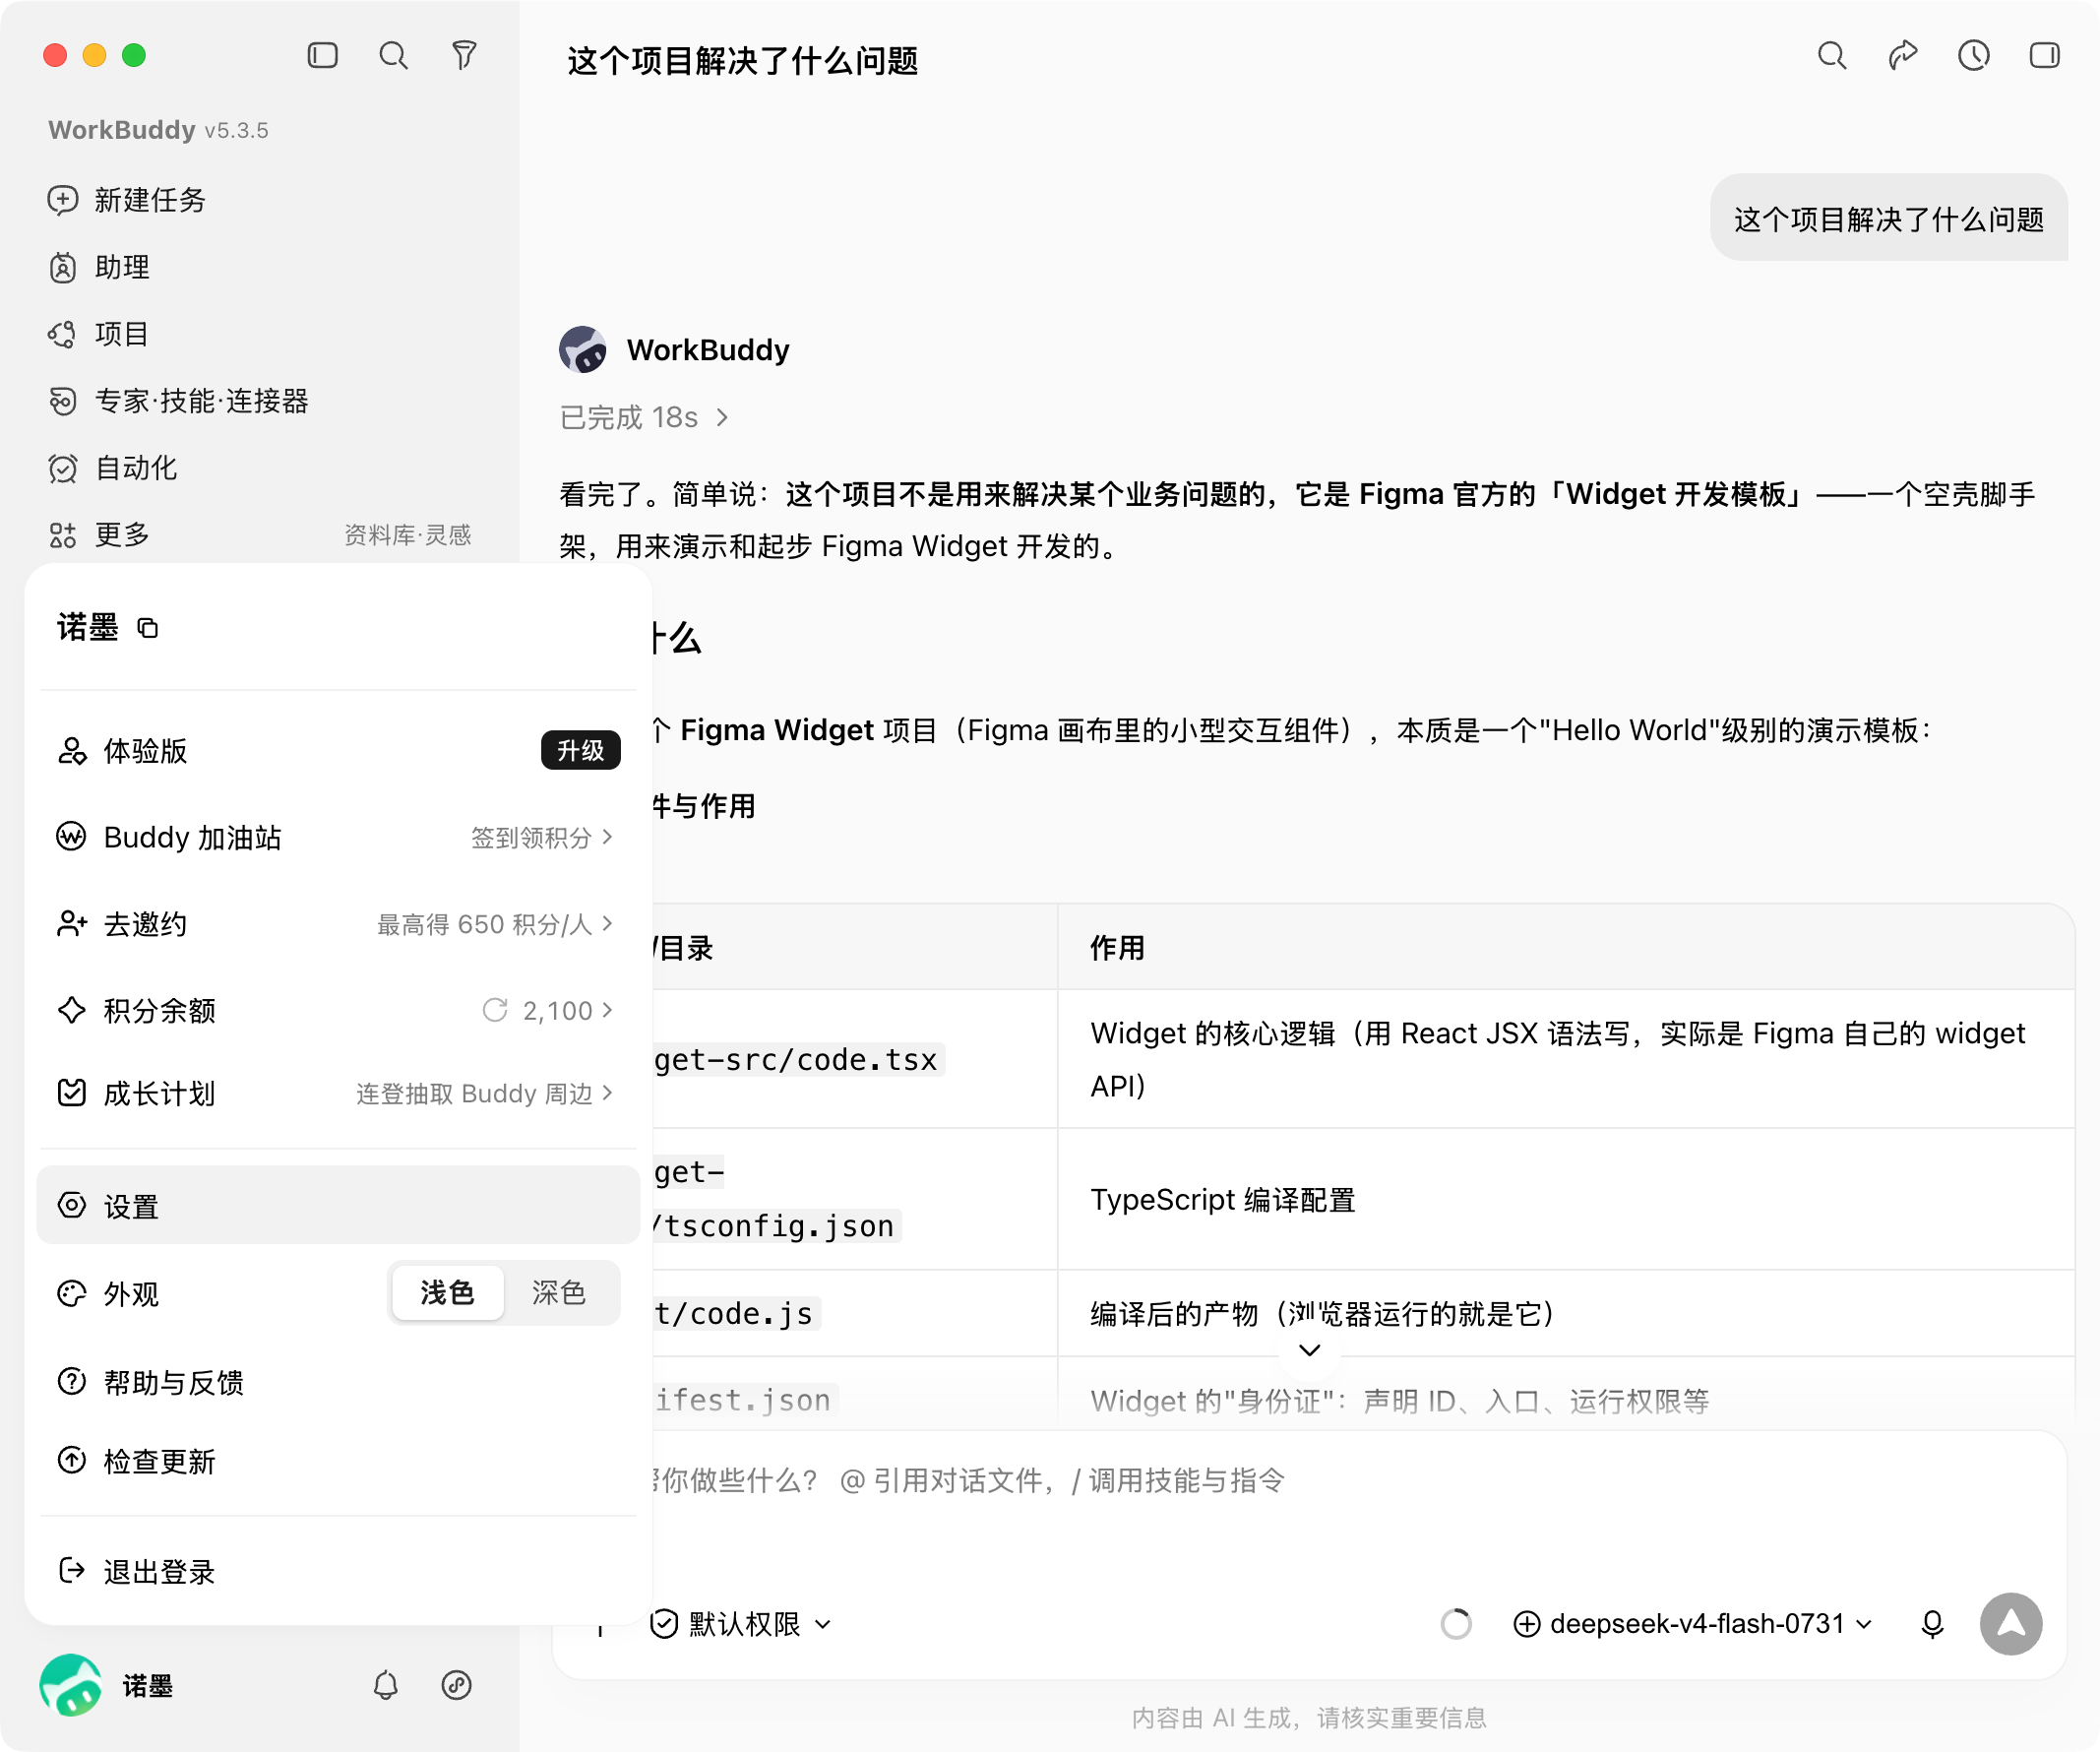Viewport: 2100px width, 1752px height.
Task: Toggle right side panel icon
Action: coord(2044,55)
